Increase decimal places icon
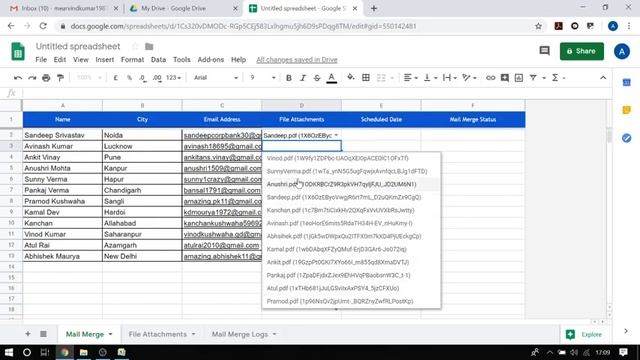Image resolution: width=640 pixels, height=360 pixels. (157, 78)
